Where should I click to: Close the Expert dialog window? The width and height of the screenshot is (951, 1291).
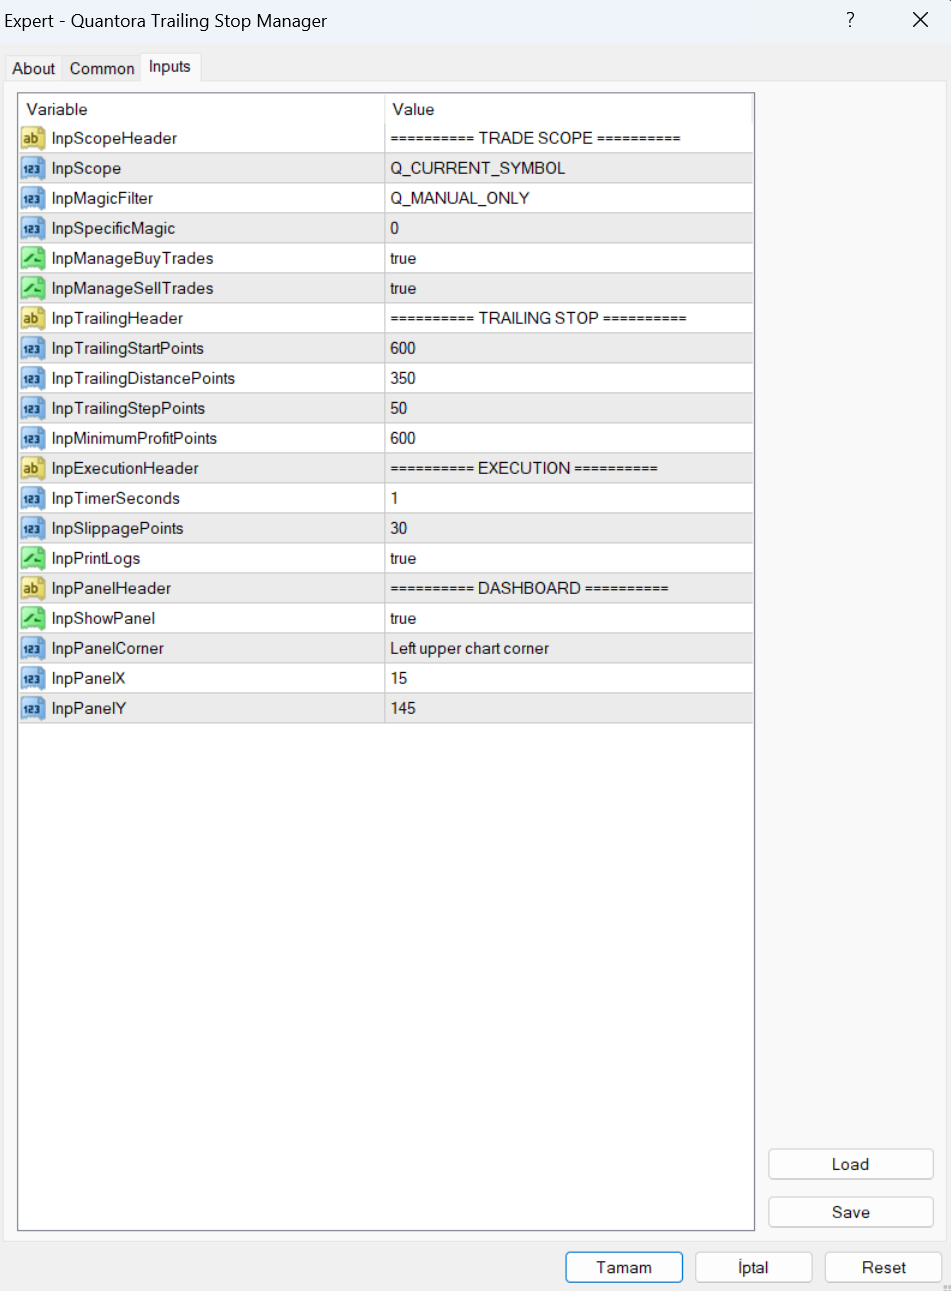[x=921, y=20]
